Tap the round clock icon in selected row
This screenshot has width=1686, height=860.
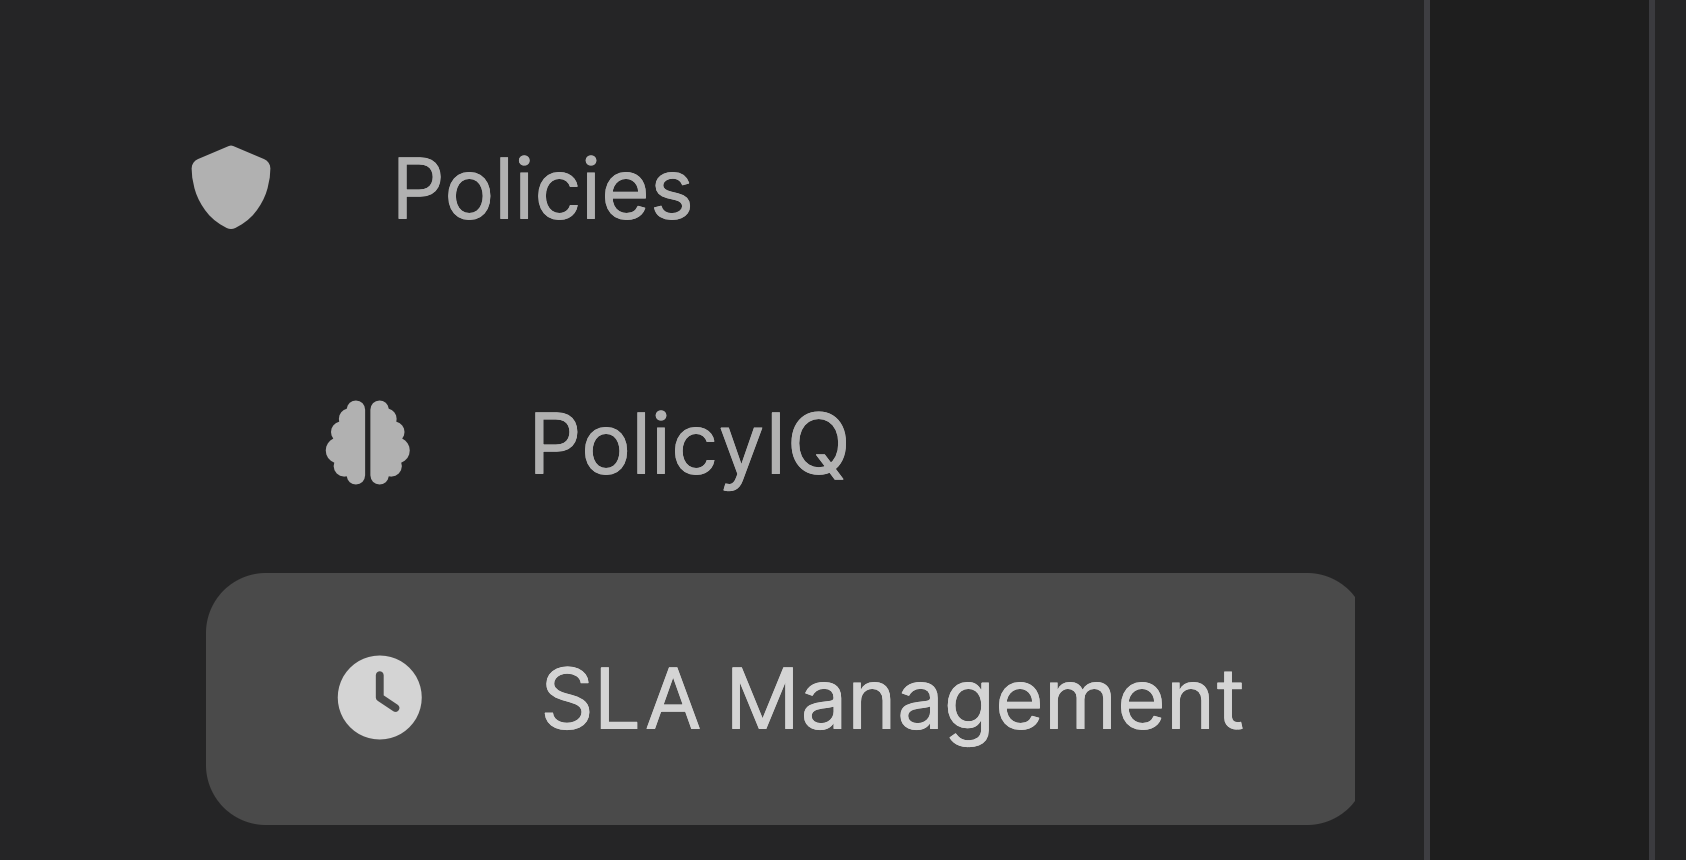point(380,697)
